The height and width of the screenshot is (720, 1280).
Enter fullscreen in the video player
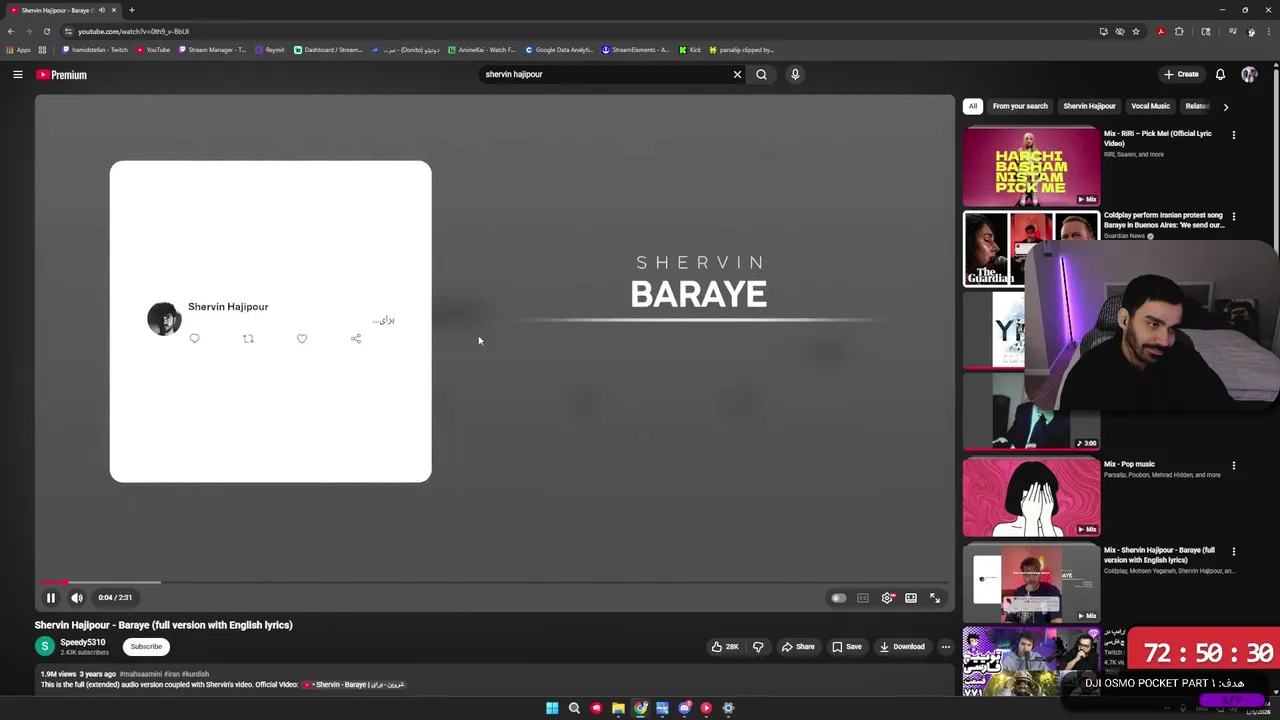pyautogui.click(x=935, y=598)
